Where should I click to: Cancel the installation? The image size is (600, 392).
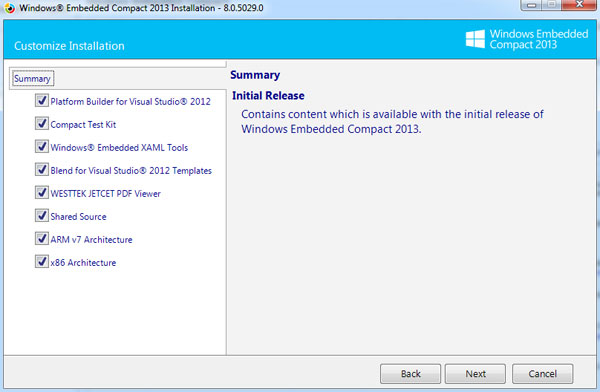[543, 374]
